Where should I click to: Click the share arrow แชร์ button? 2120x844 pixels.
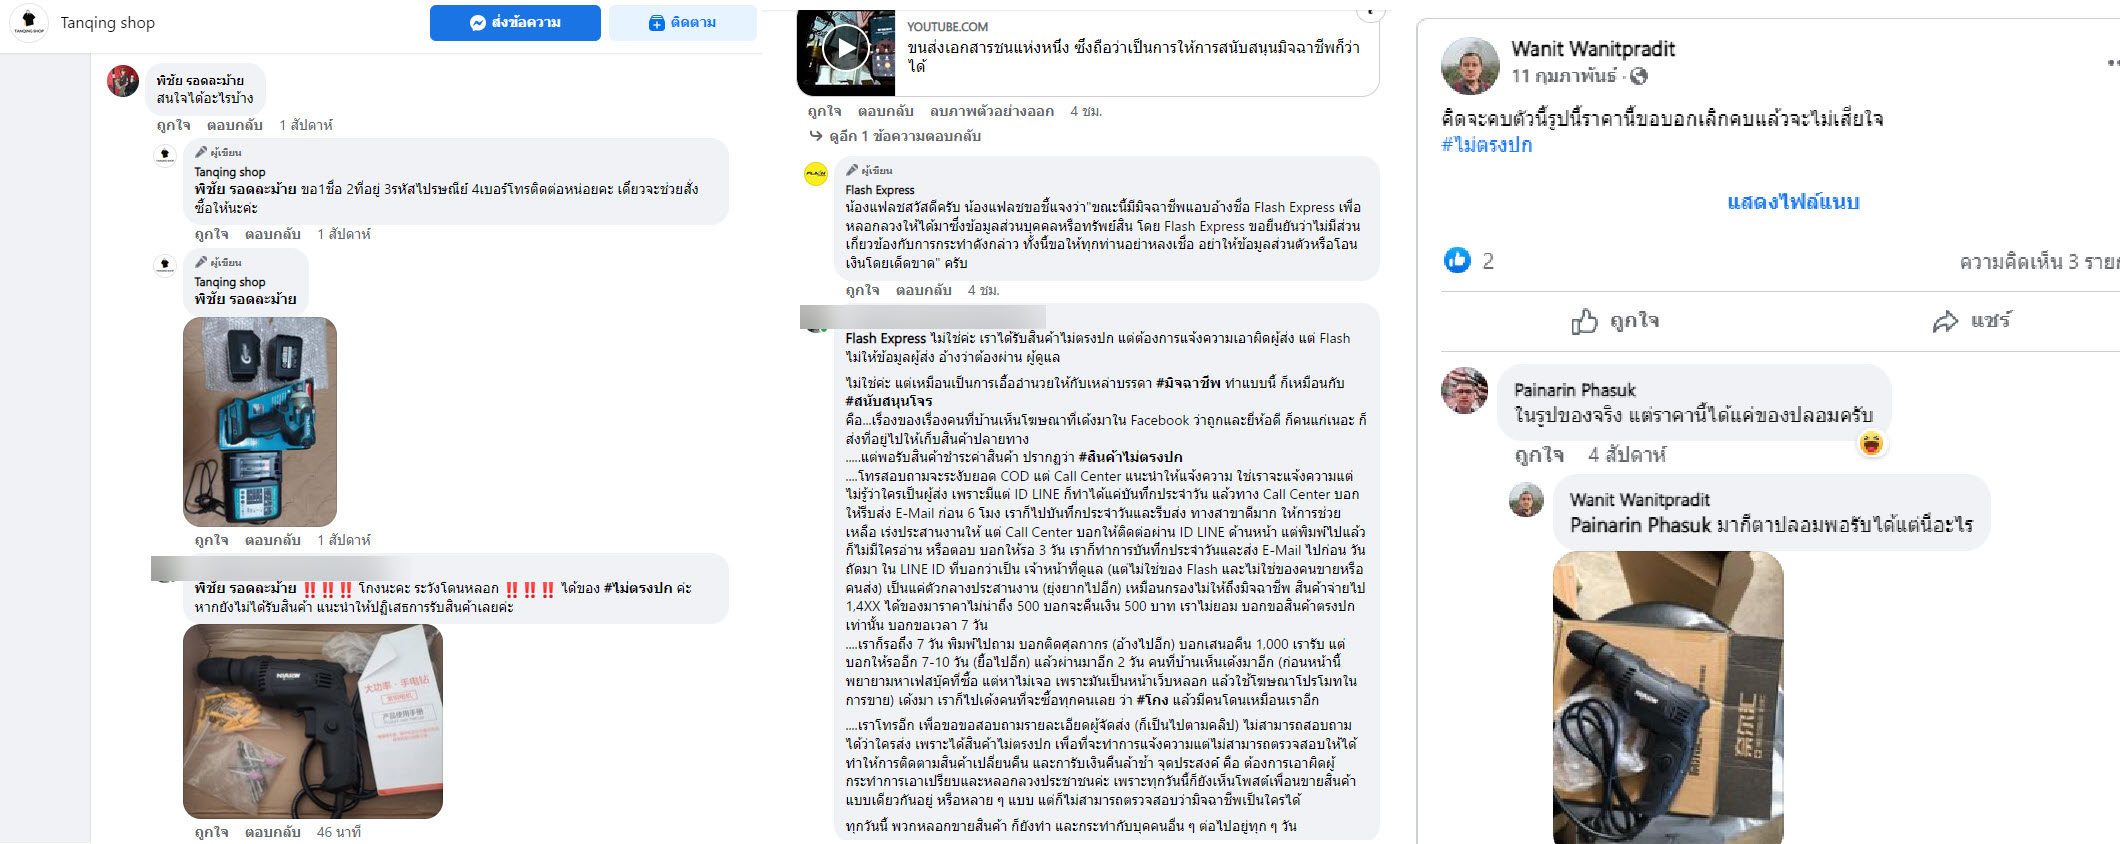(x=1971, y=321)
